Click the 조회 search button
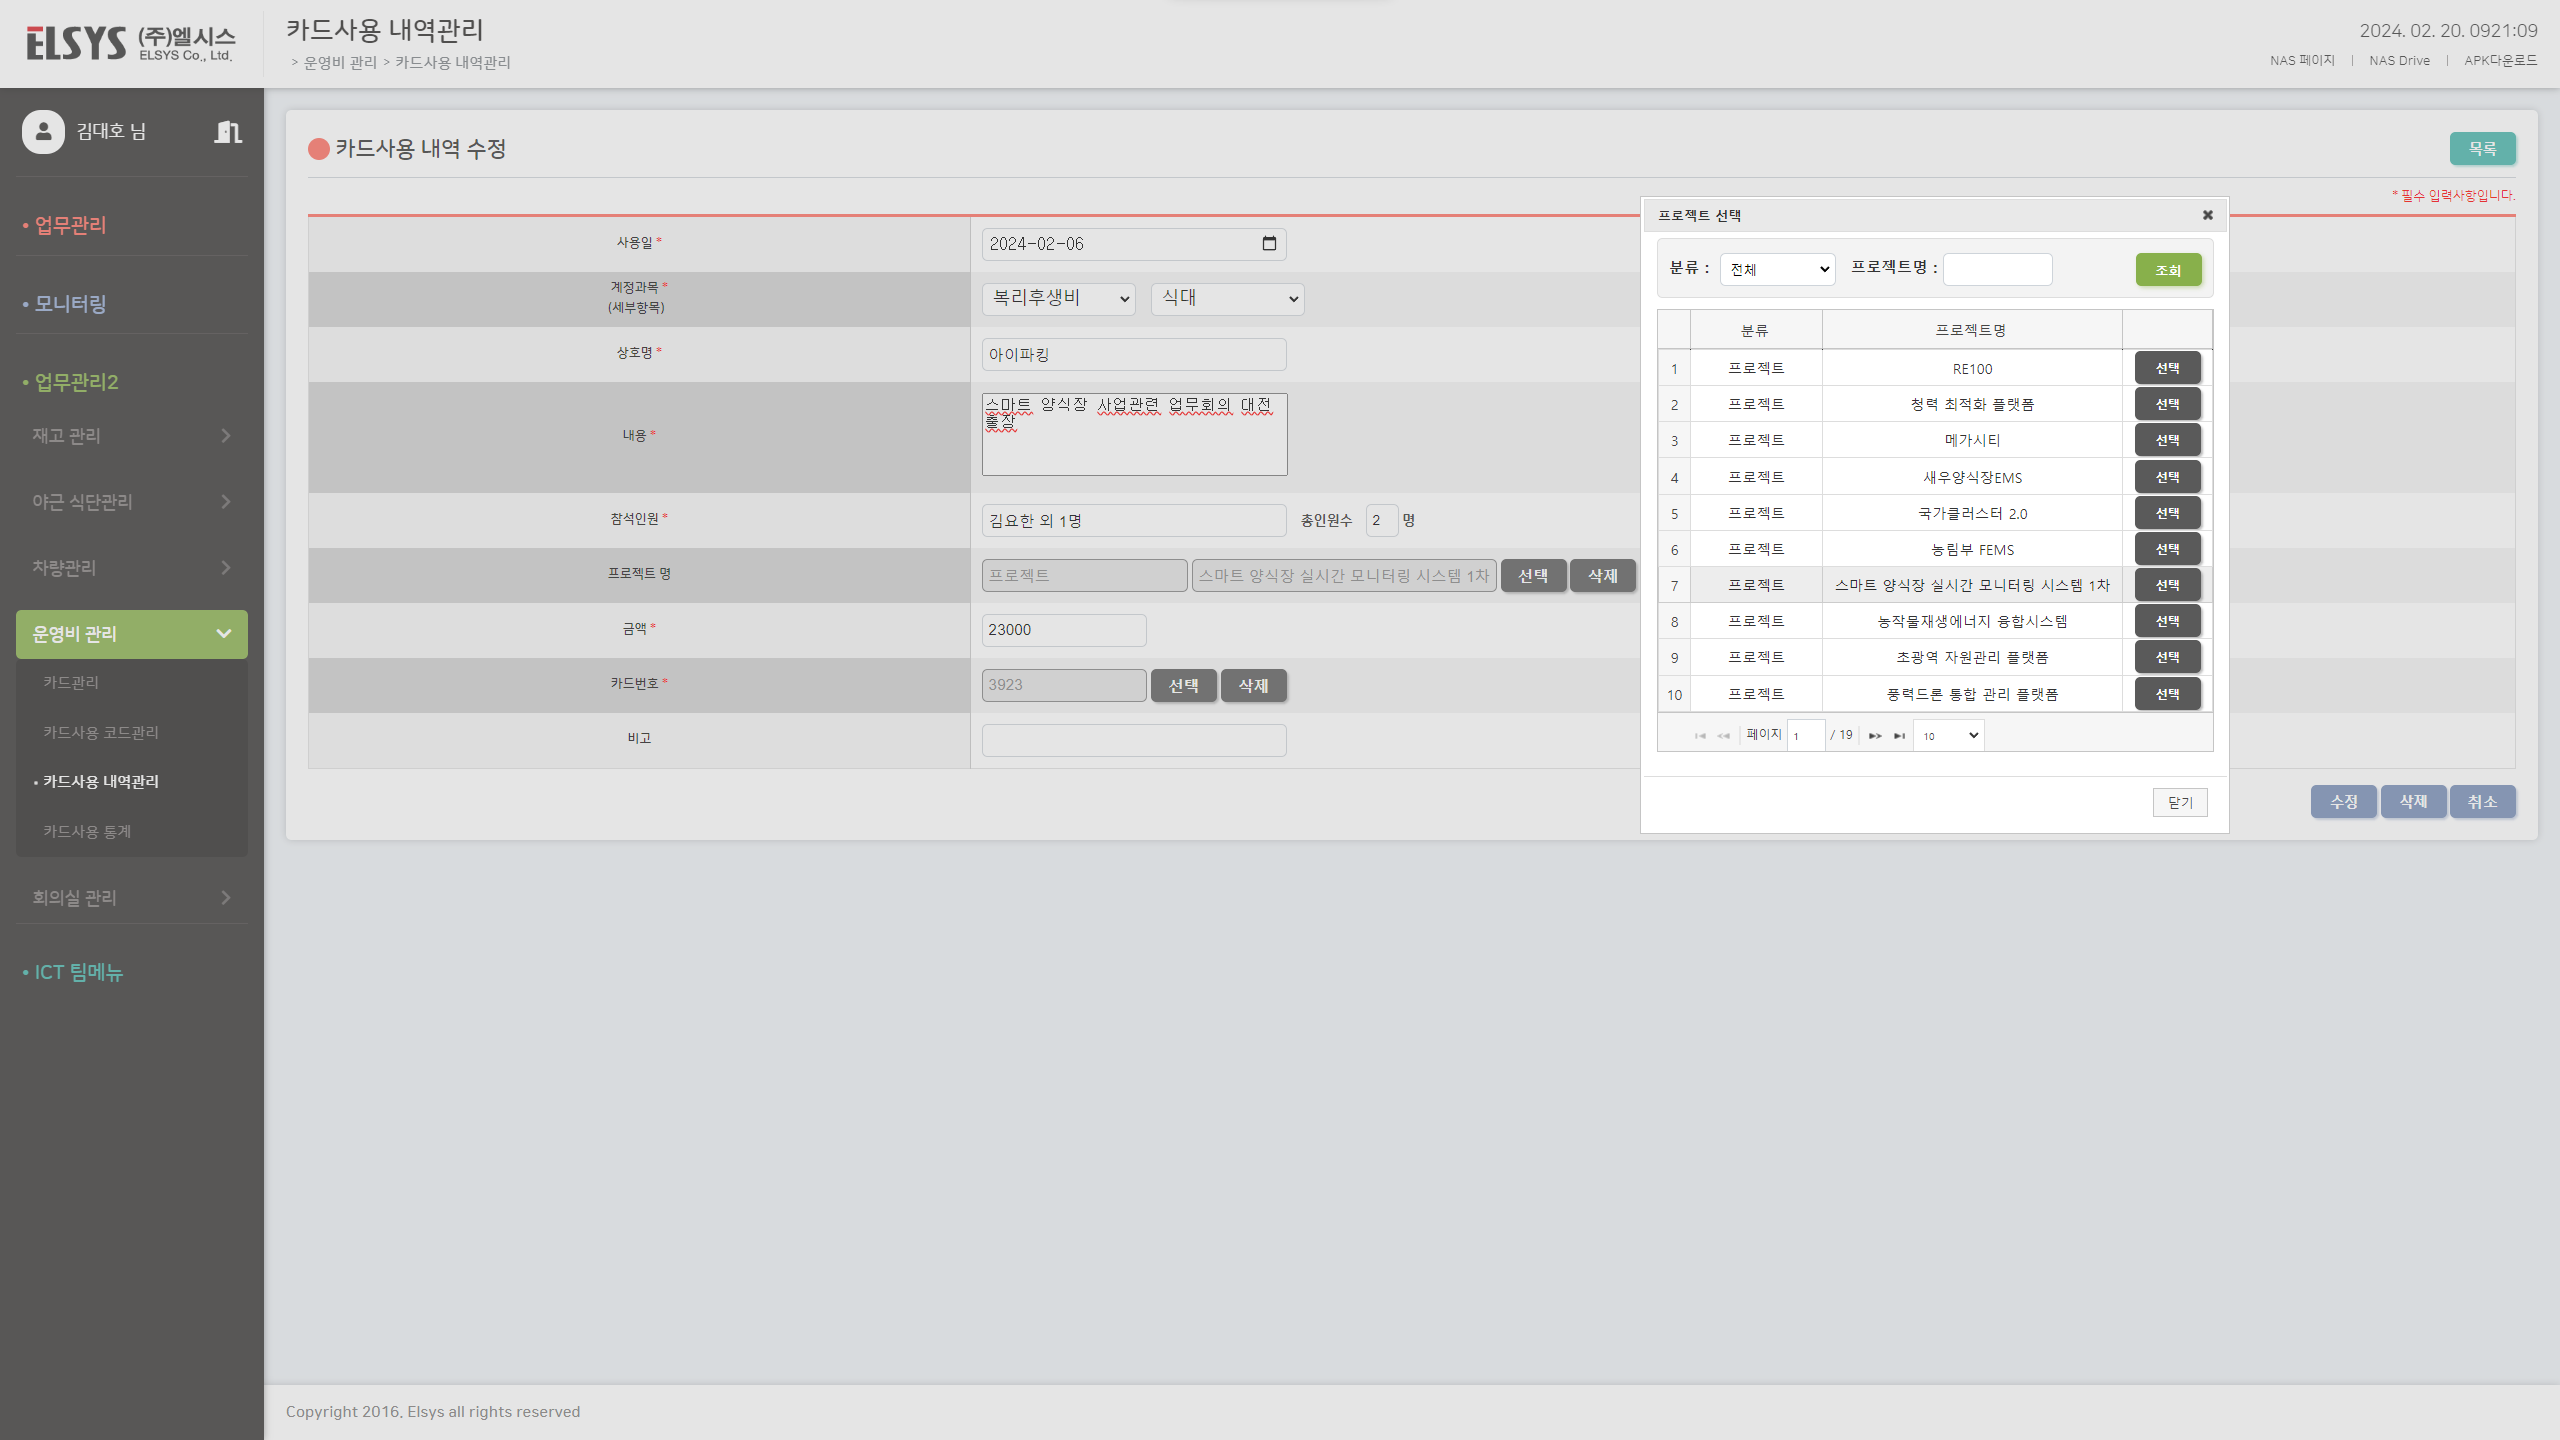This screenshot has width=2560, height=1440. click(2168, 270)
